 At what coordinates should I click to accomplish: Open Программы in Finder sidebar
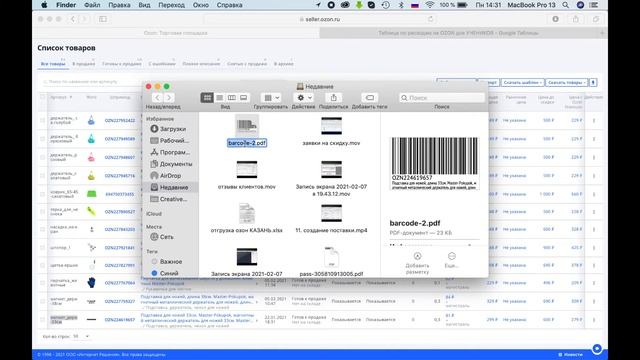pos(170,152)
